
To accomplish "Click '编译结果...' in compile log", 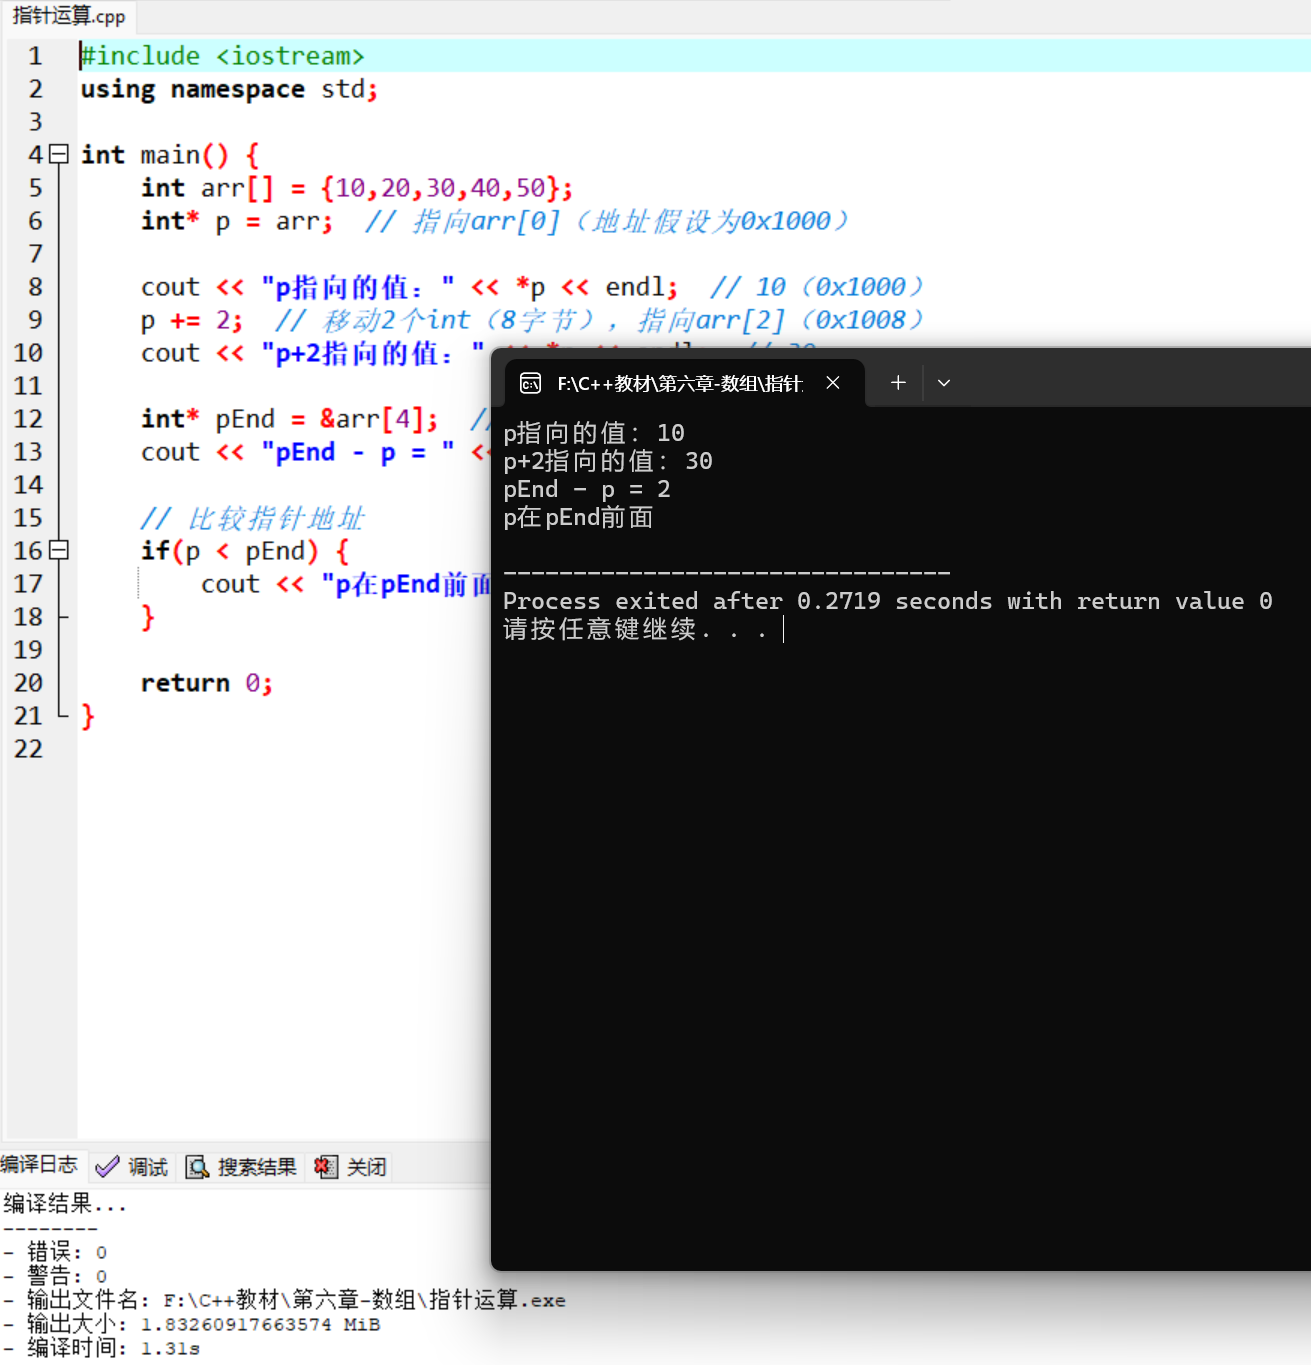I will pyautogui.click(x=65, y=1204).
